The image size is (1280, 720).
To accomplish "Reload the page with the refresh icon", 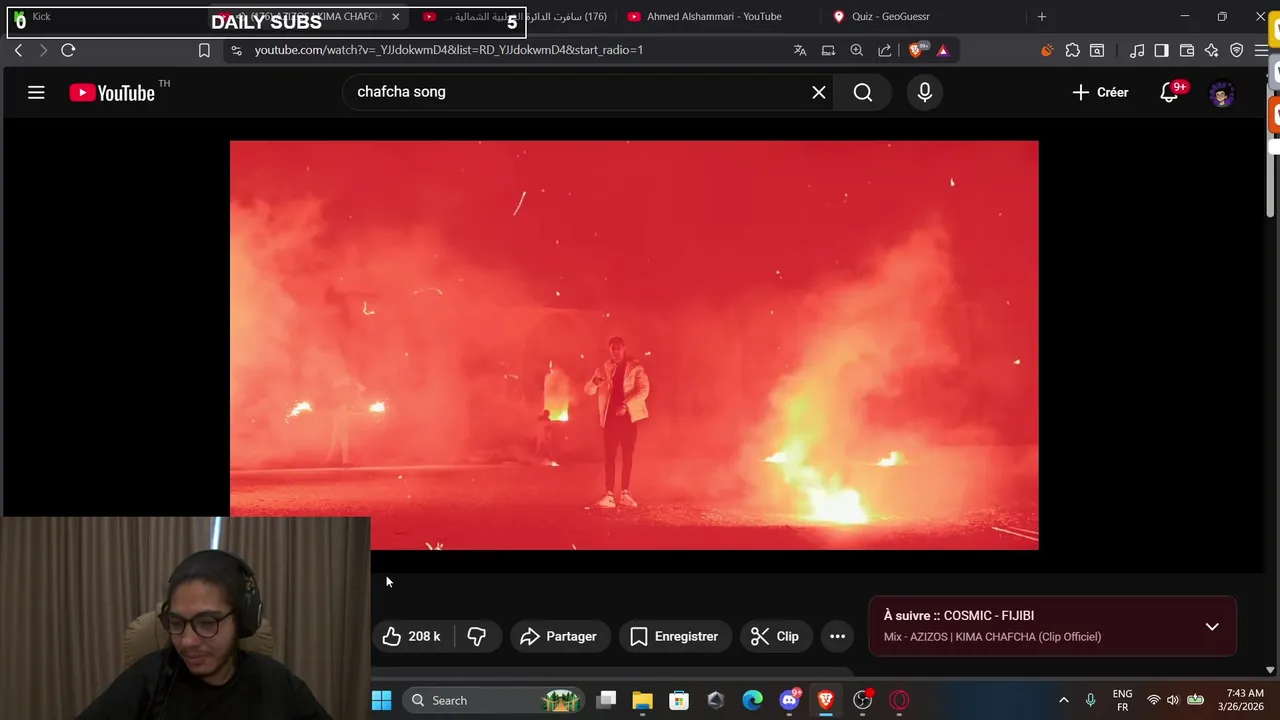I will click(68, 50).
